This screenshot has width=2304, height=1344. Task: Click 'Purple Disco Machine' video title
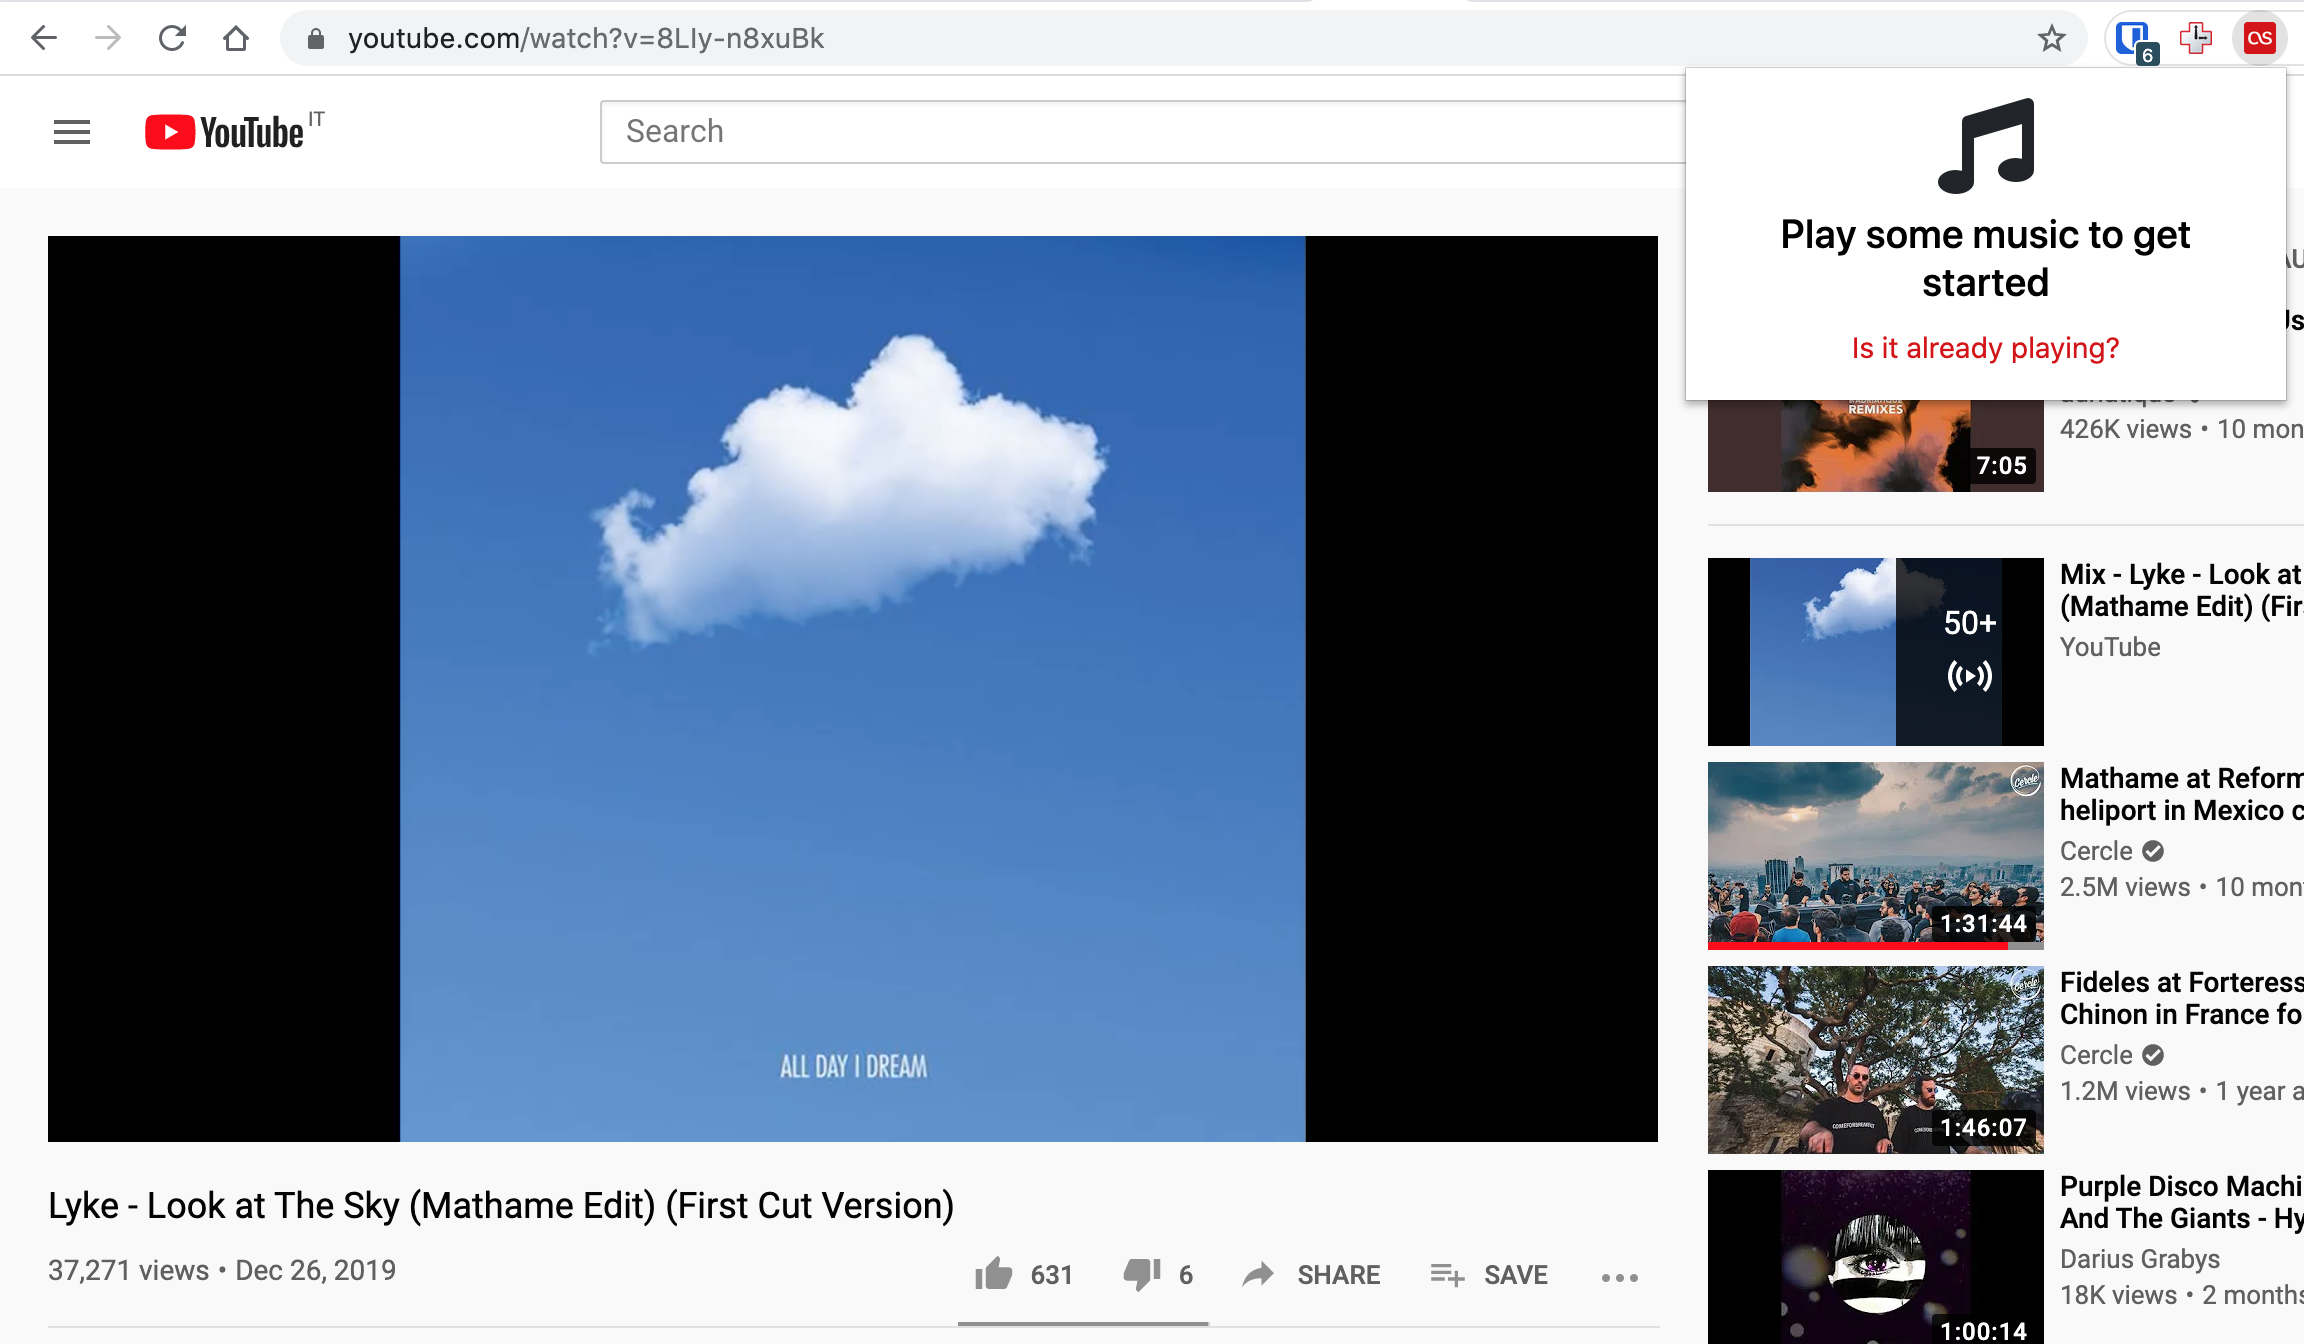tap(2181, 1202)
